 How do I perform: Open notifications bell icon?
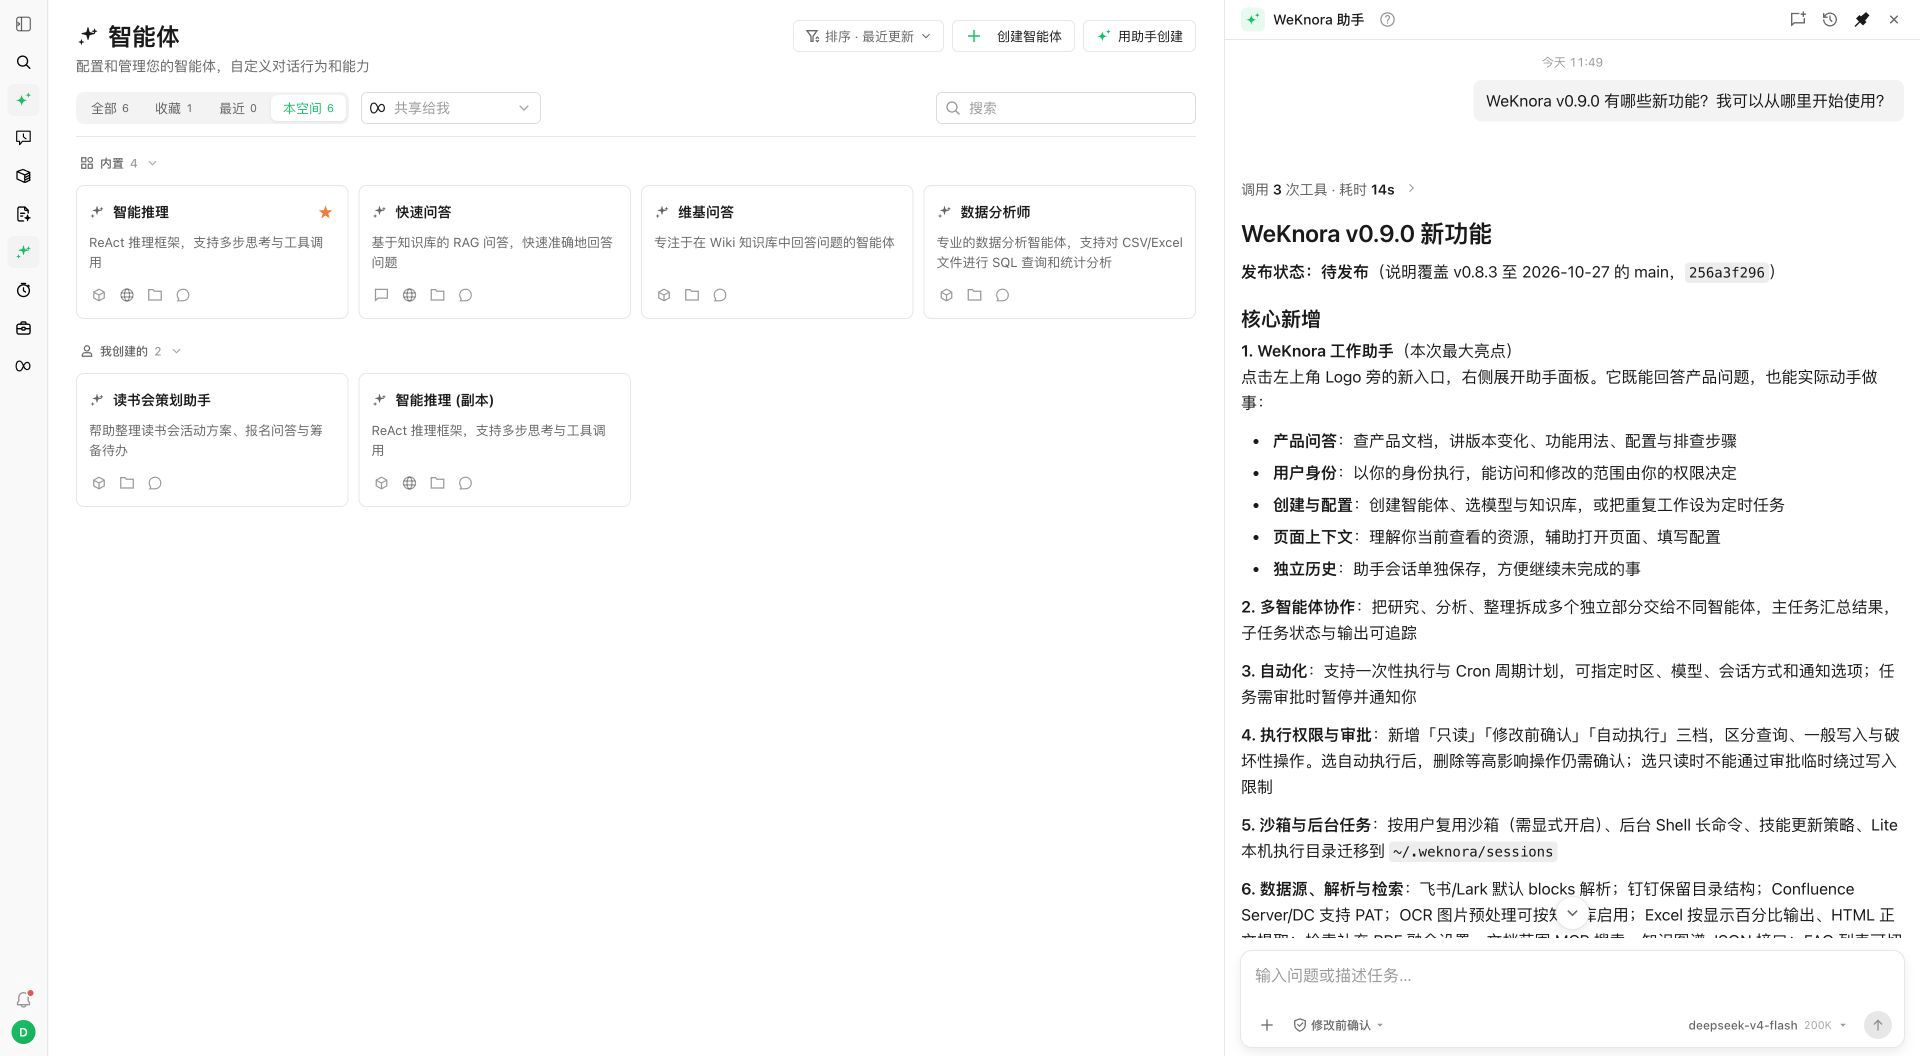(x=24, y=999)
